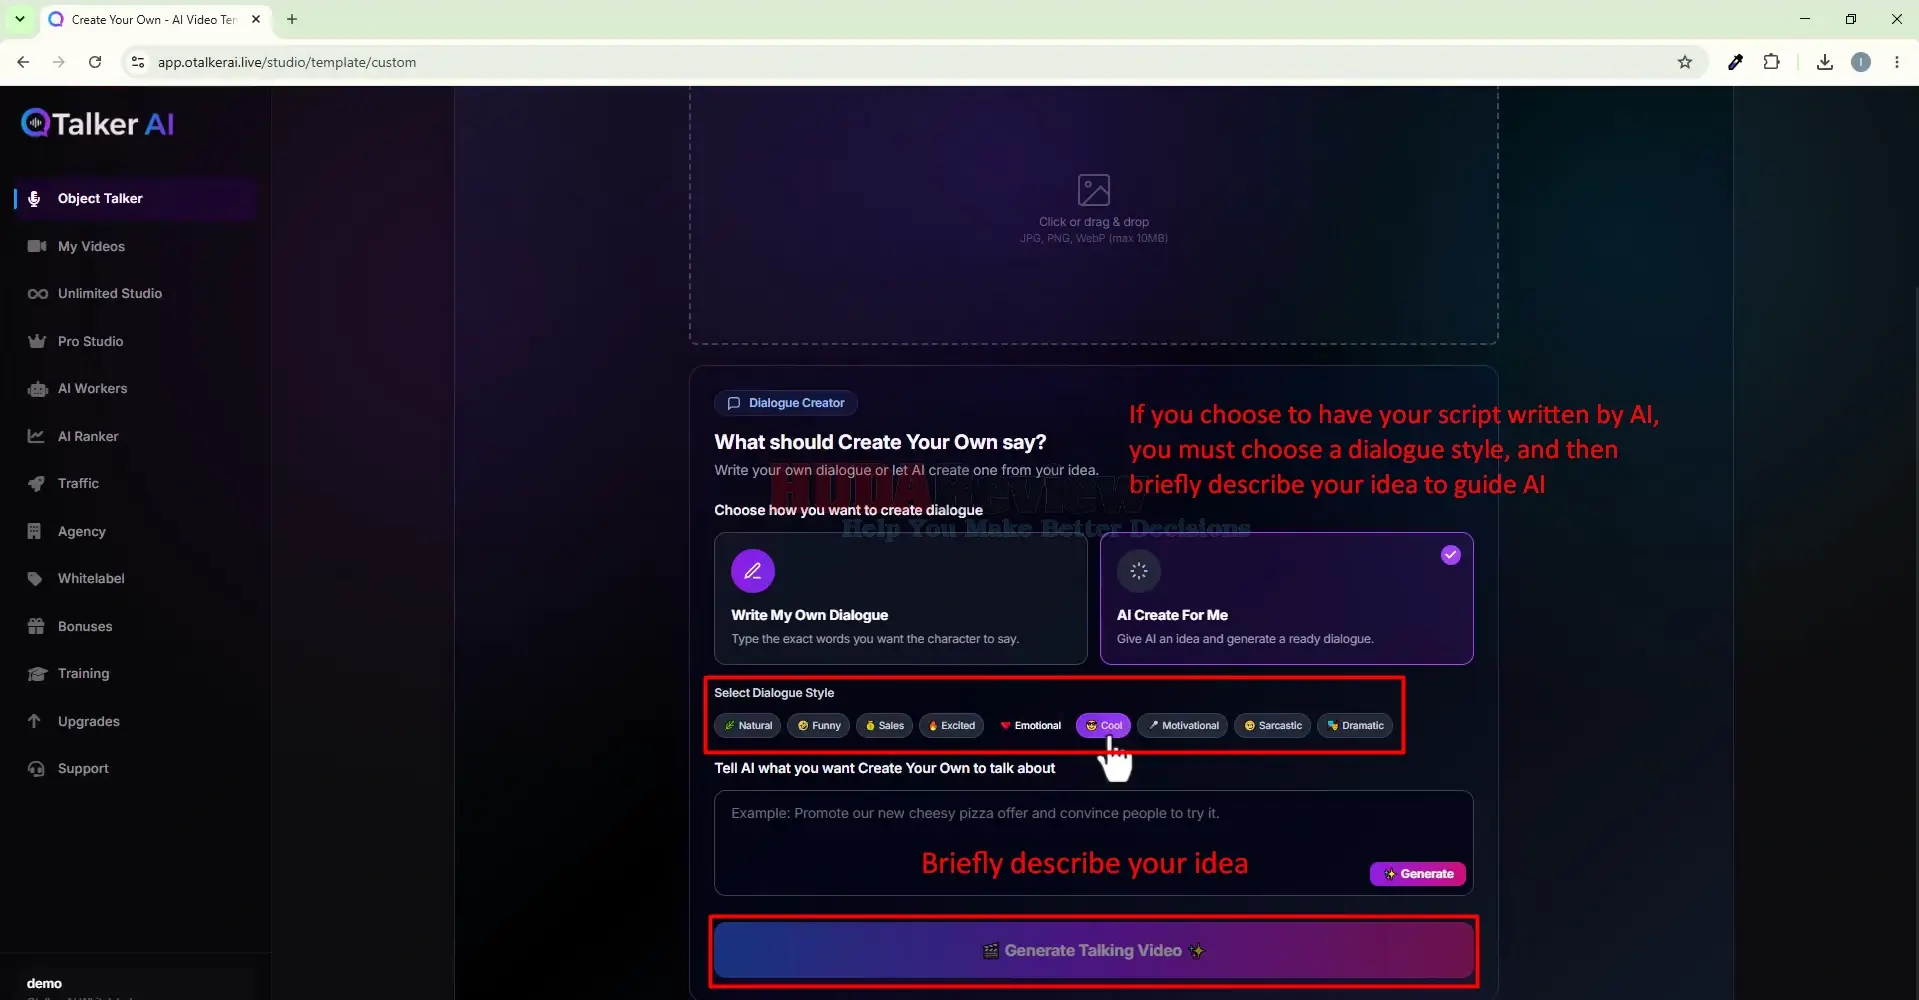Image resolution: width=1919 pixels, height=1000 pixels.
Task: Click the eyedropper extension icon
Action: pos(1736,62)
